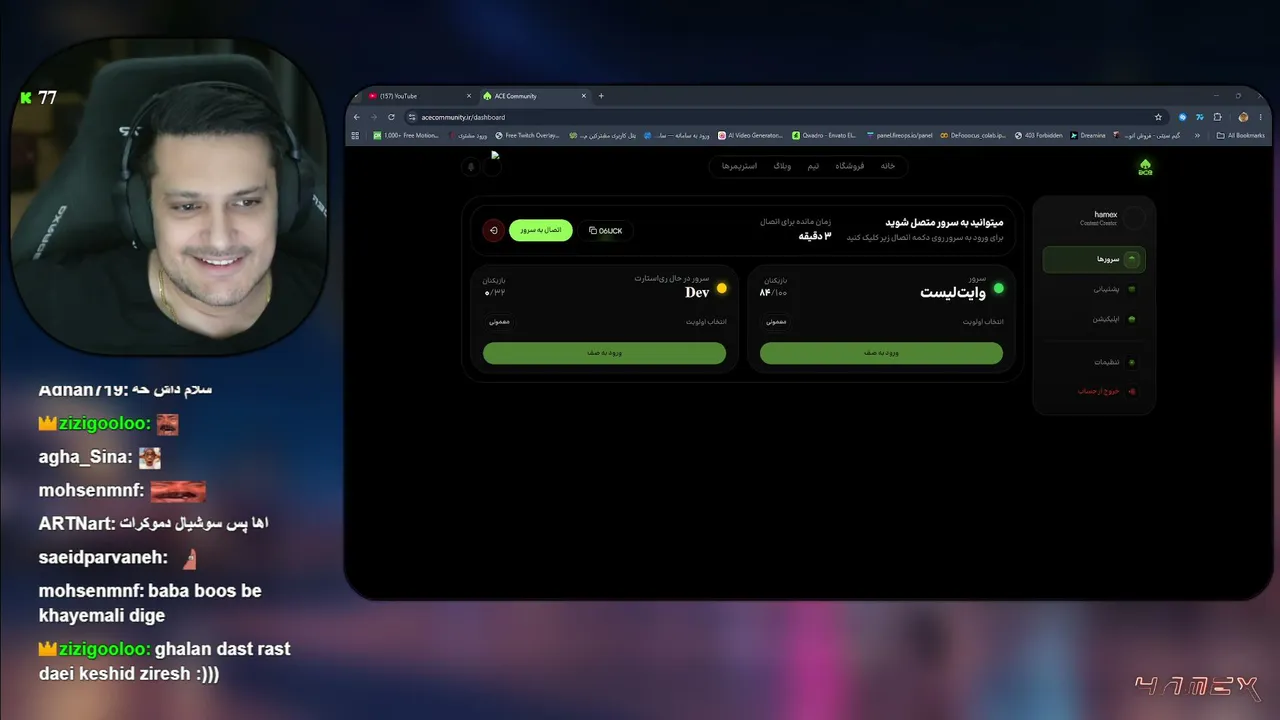The width and height of the screenshot is (1280, 720).
Task: Open the 'panel.fireops.io/panel' bookmark
Action: click(x=899, y=136)
